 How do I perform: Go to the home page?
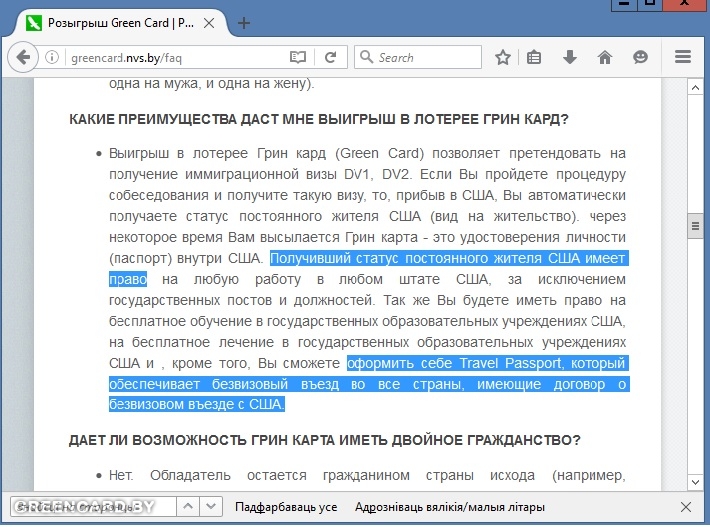[x=605, y=57]
